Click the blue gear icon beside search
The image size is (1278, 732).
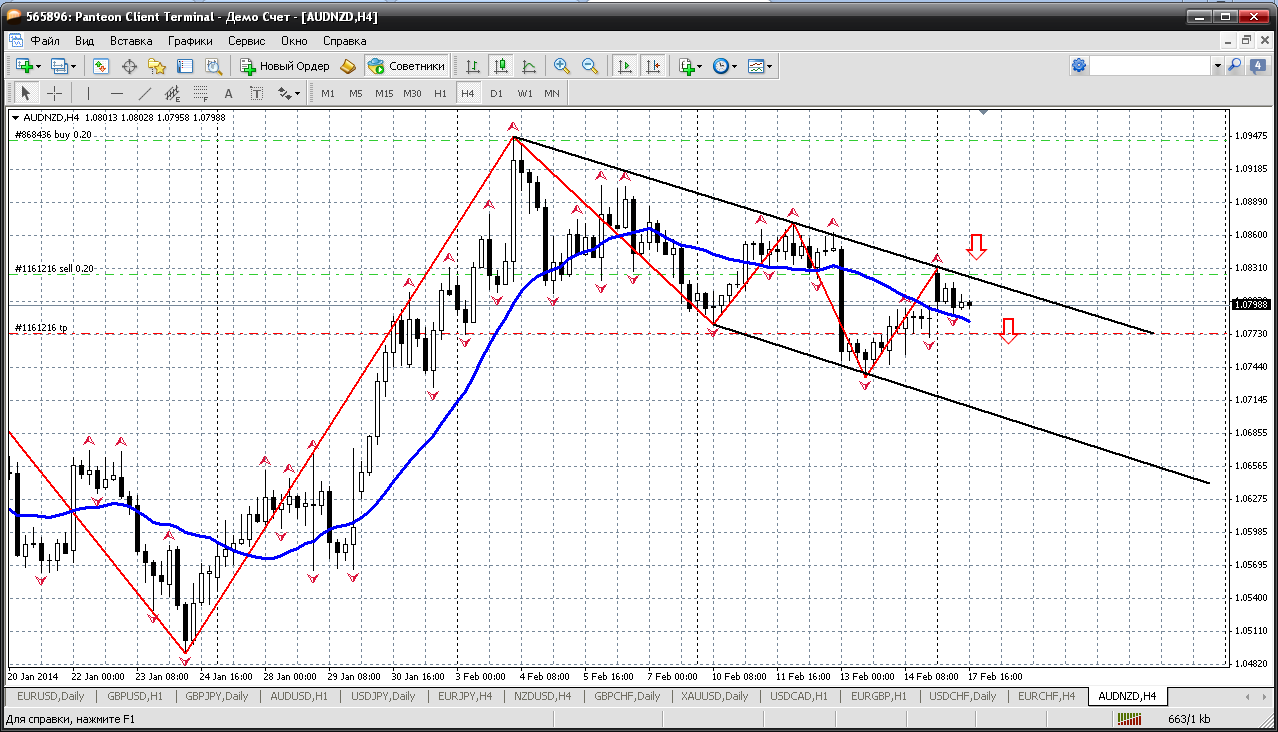(1079, 65)
